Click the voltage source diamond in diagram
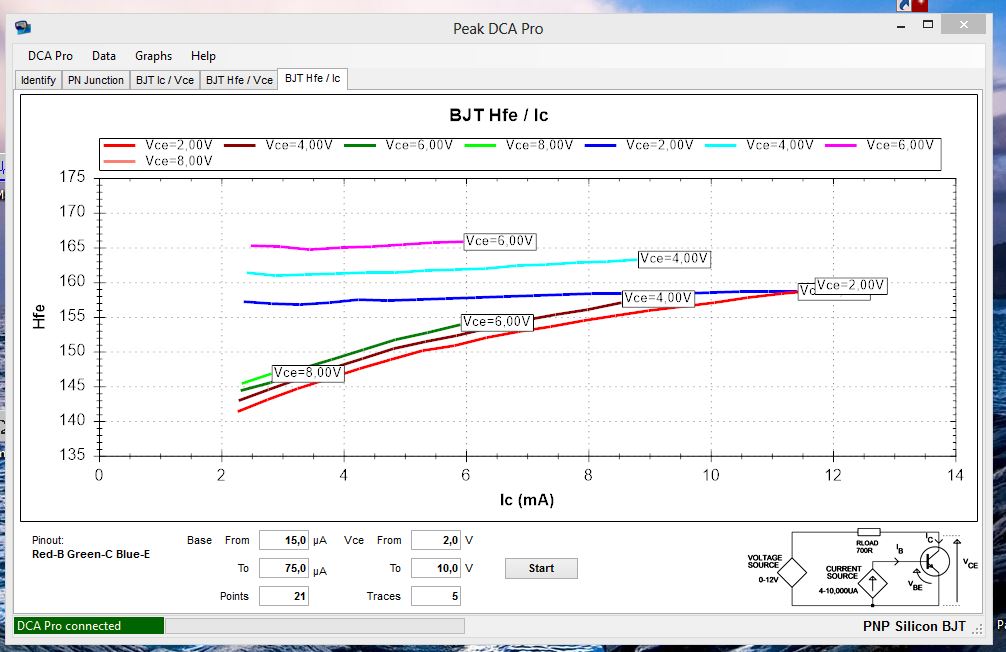The image size is (1006, 652). click(x=792, y=572)
